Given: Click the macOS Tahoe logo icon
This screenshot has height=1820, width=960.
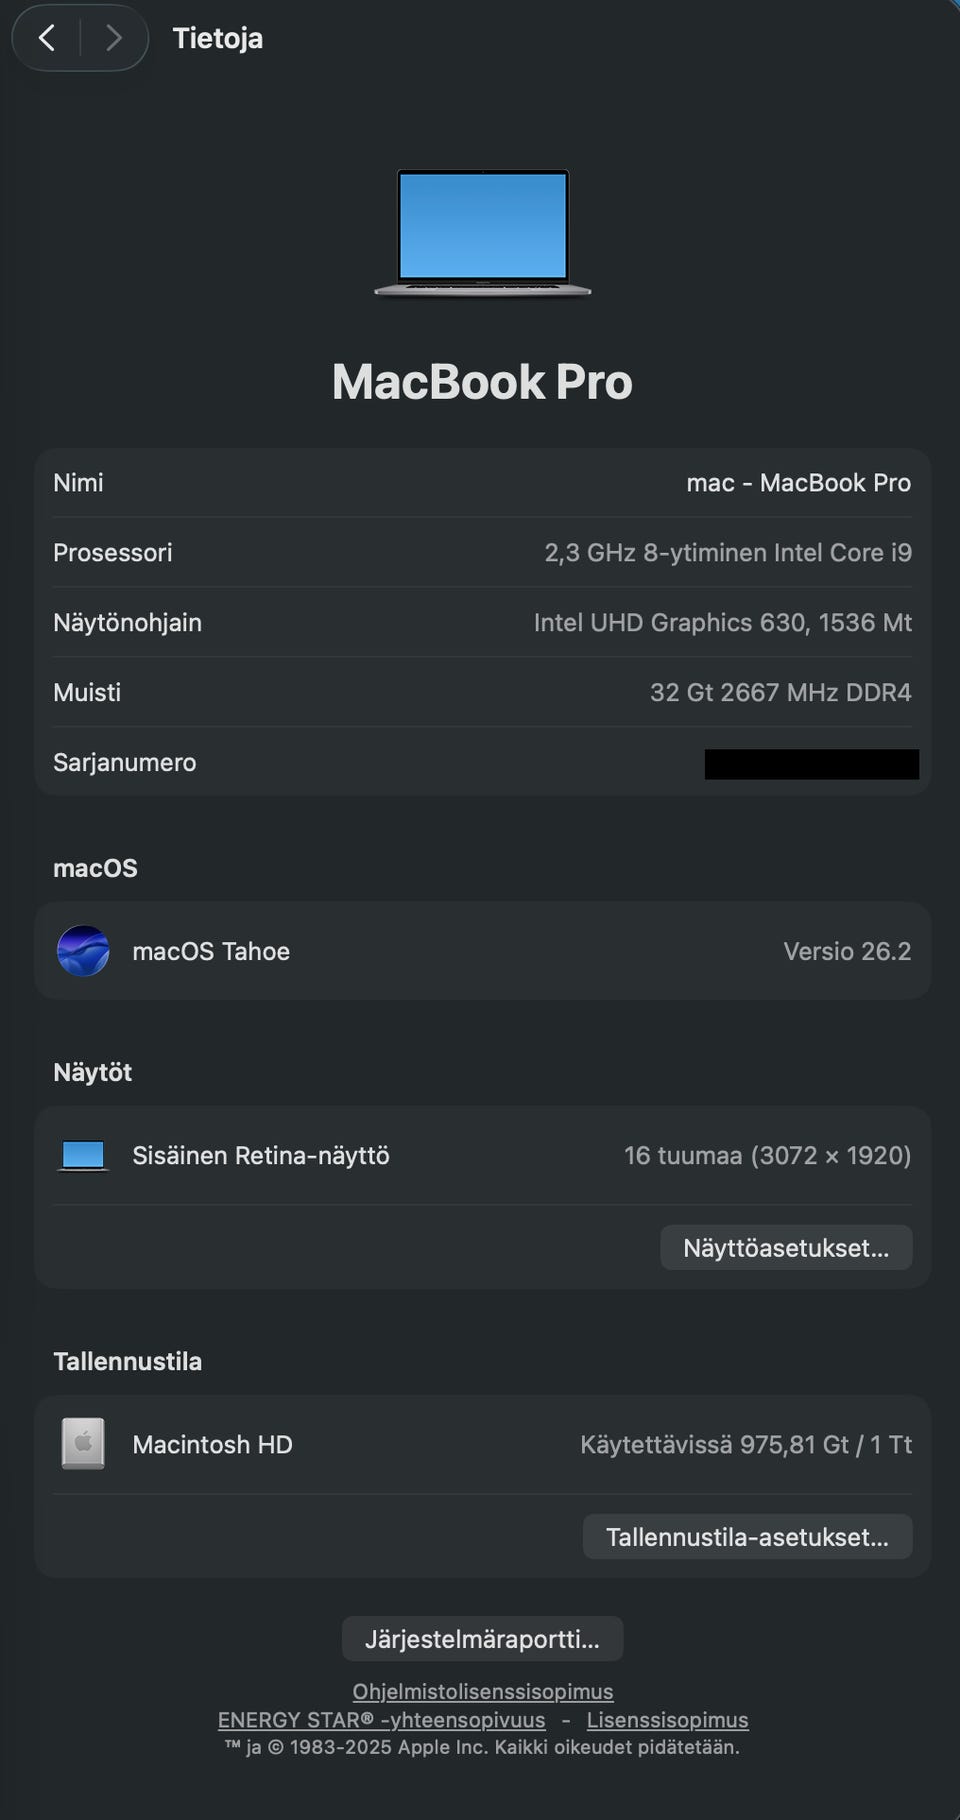Looking at the screenshot, I should pos(83,951).
